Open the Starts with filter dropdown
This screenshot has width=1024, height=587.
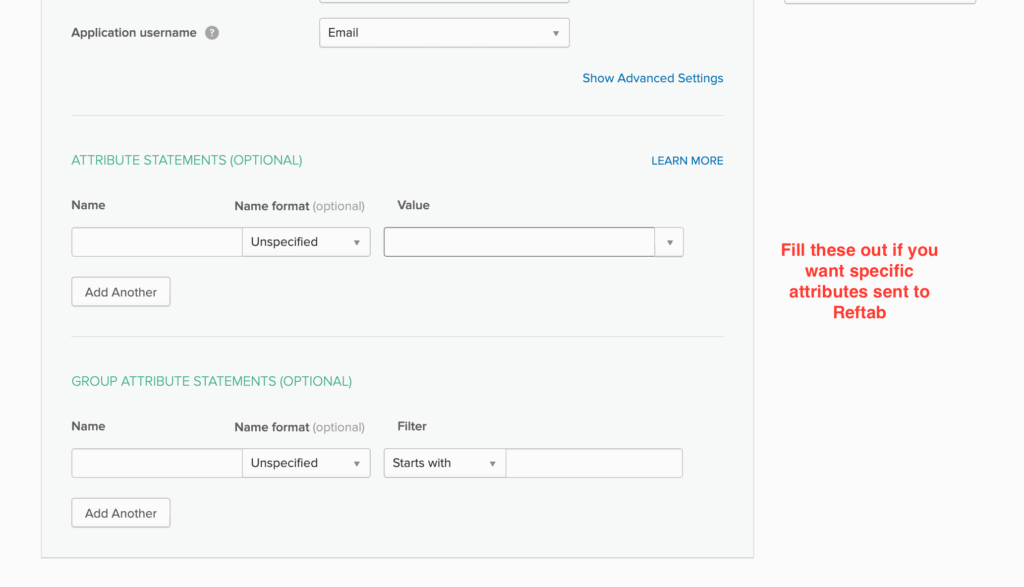pos(444,463)
